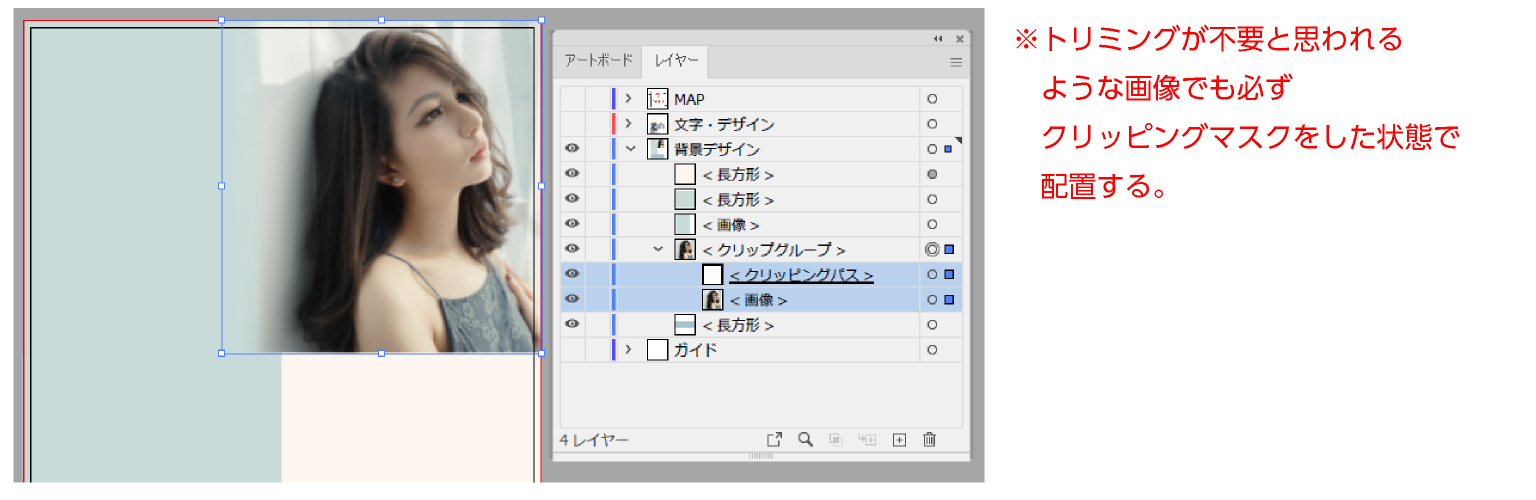Toggle eye of the striped-thumbnail 長方形 row

pos(572,323)
